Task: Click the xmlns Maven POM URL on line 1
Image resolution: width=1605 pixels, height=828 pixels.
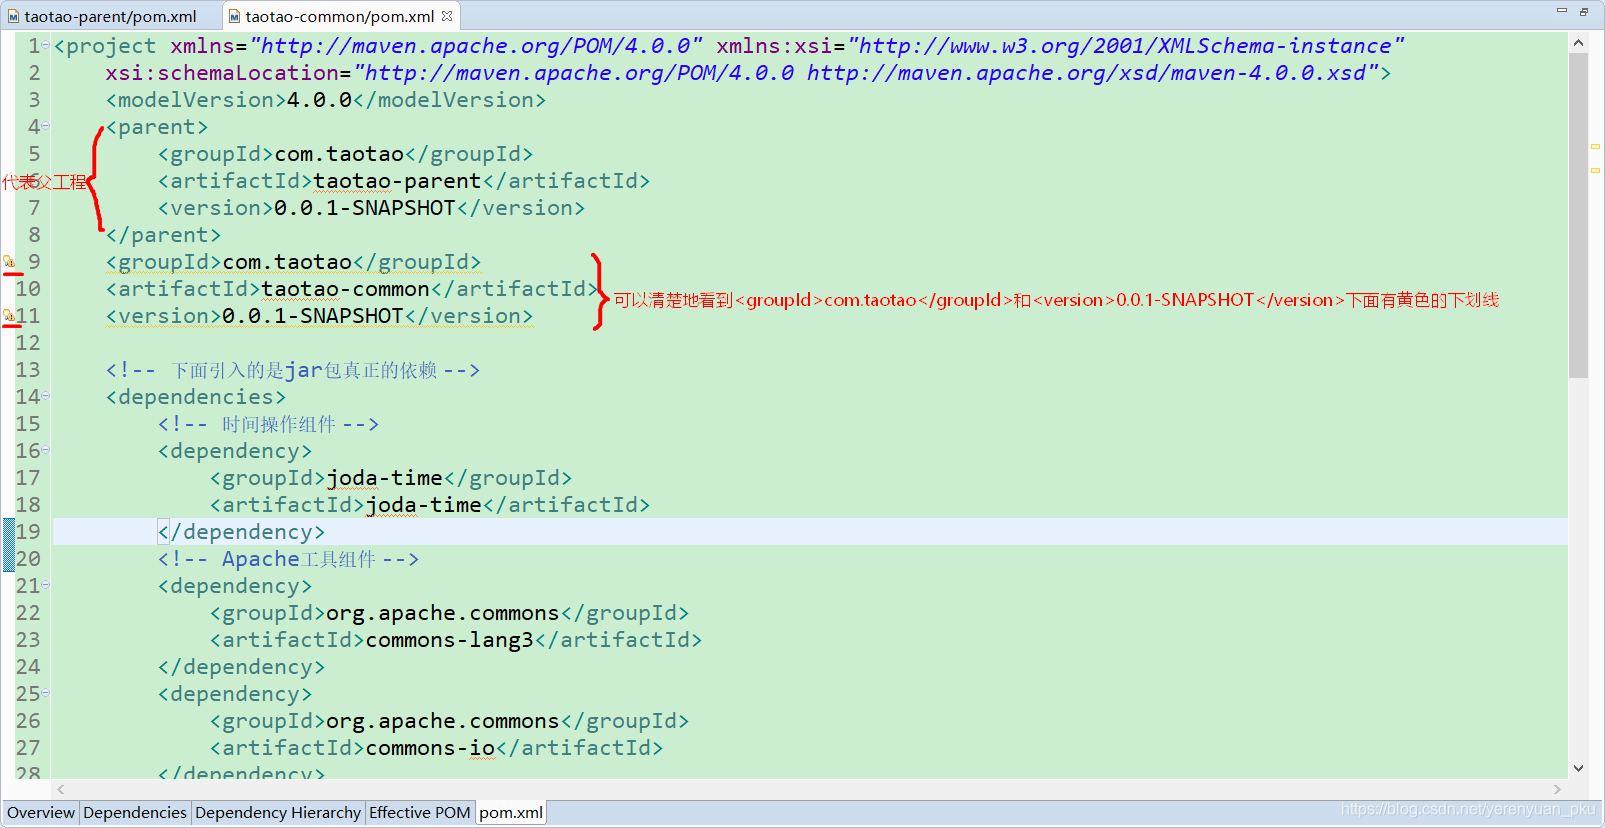Action: [x=476, y=46]
